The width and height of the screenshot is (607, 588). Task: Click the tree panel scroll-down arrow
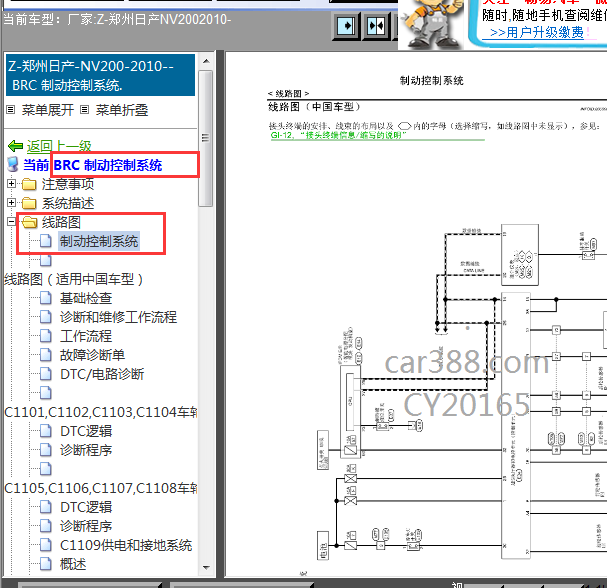(206, 568)
